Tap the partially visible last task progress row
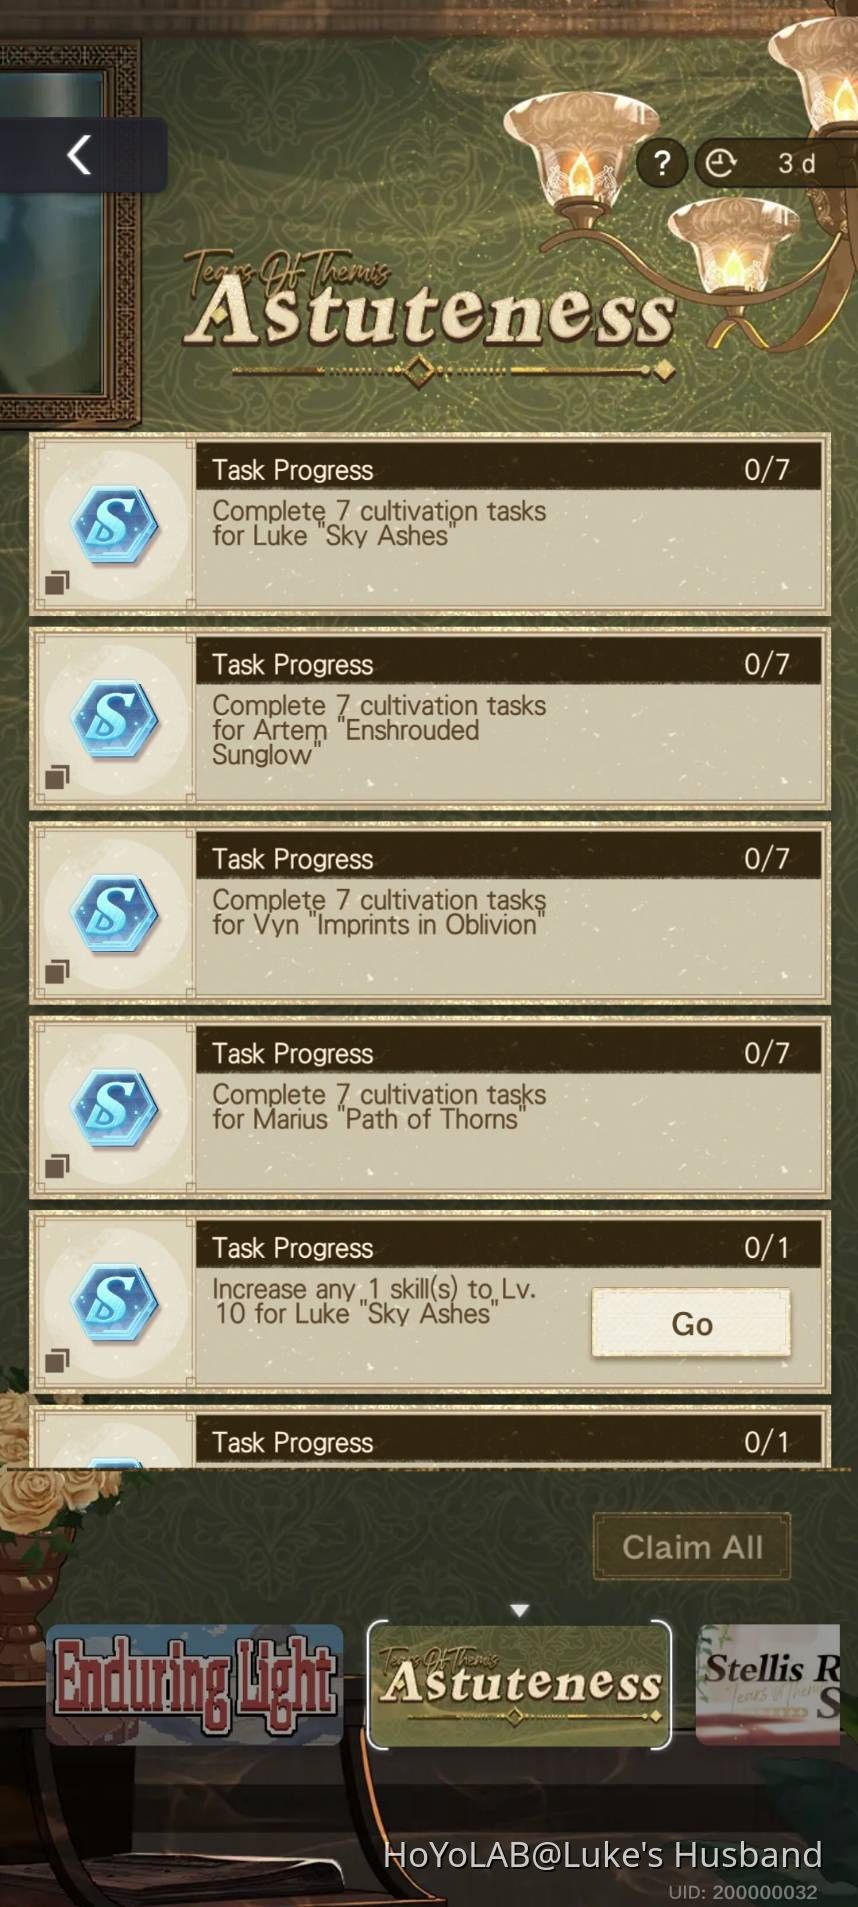The width and height of the screenshot is (858, 1907). (430, 1437)
